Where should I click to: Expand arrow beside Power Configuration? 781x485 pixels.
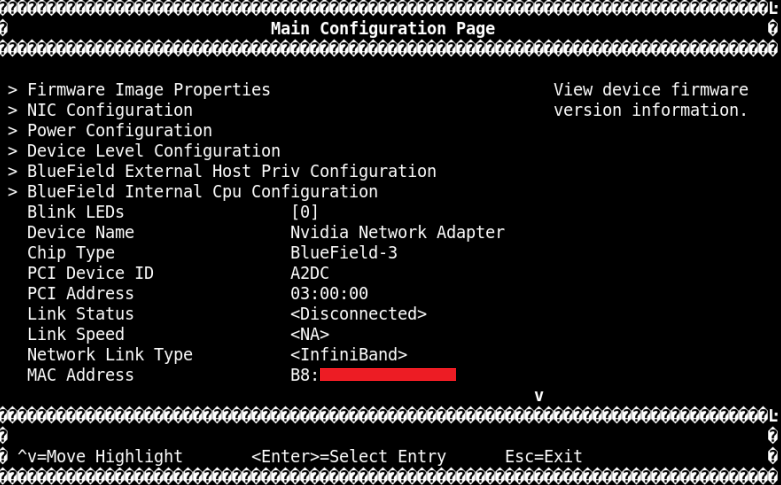(12, 131)
